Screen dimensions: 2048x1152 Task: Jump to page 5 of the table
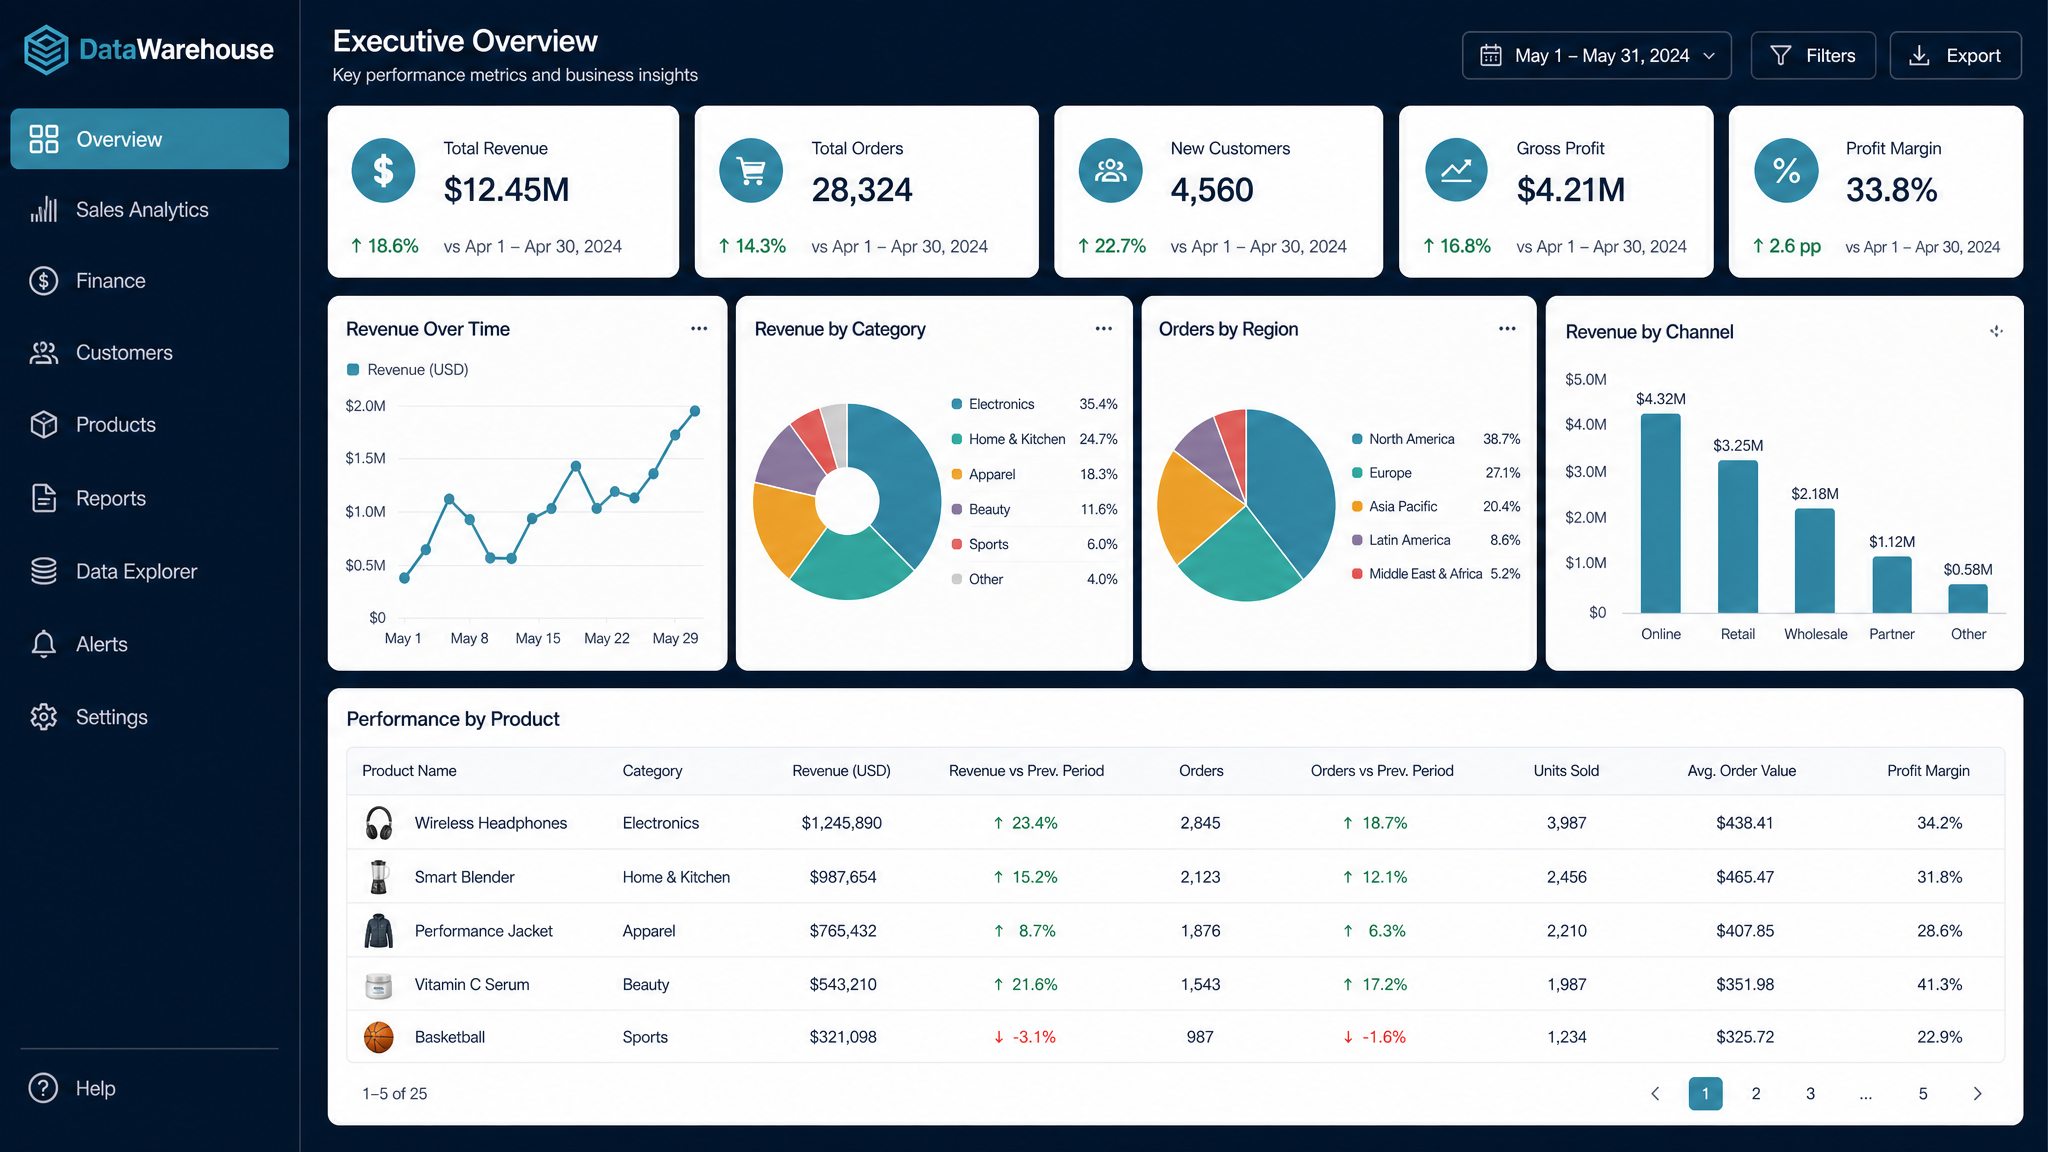(x=1923, y=1094)
